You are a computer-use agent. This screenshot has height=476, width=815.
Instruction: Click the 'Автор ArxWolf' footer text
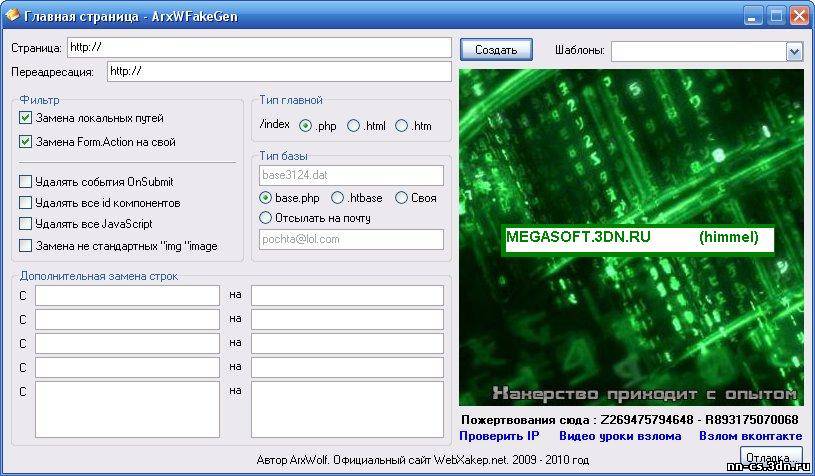(423, 460)
